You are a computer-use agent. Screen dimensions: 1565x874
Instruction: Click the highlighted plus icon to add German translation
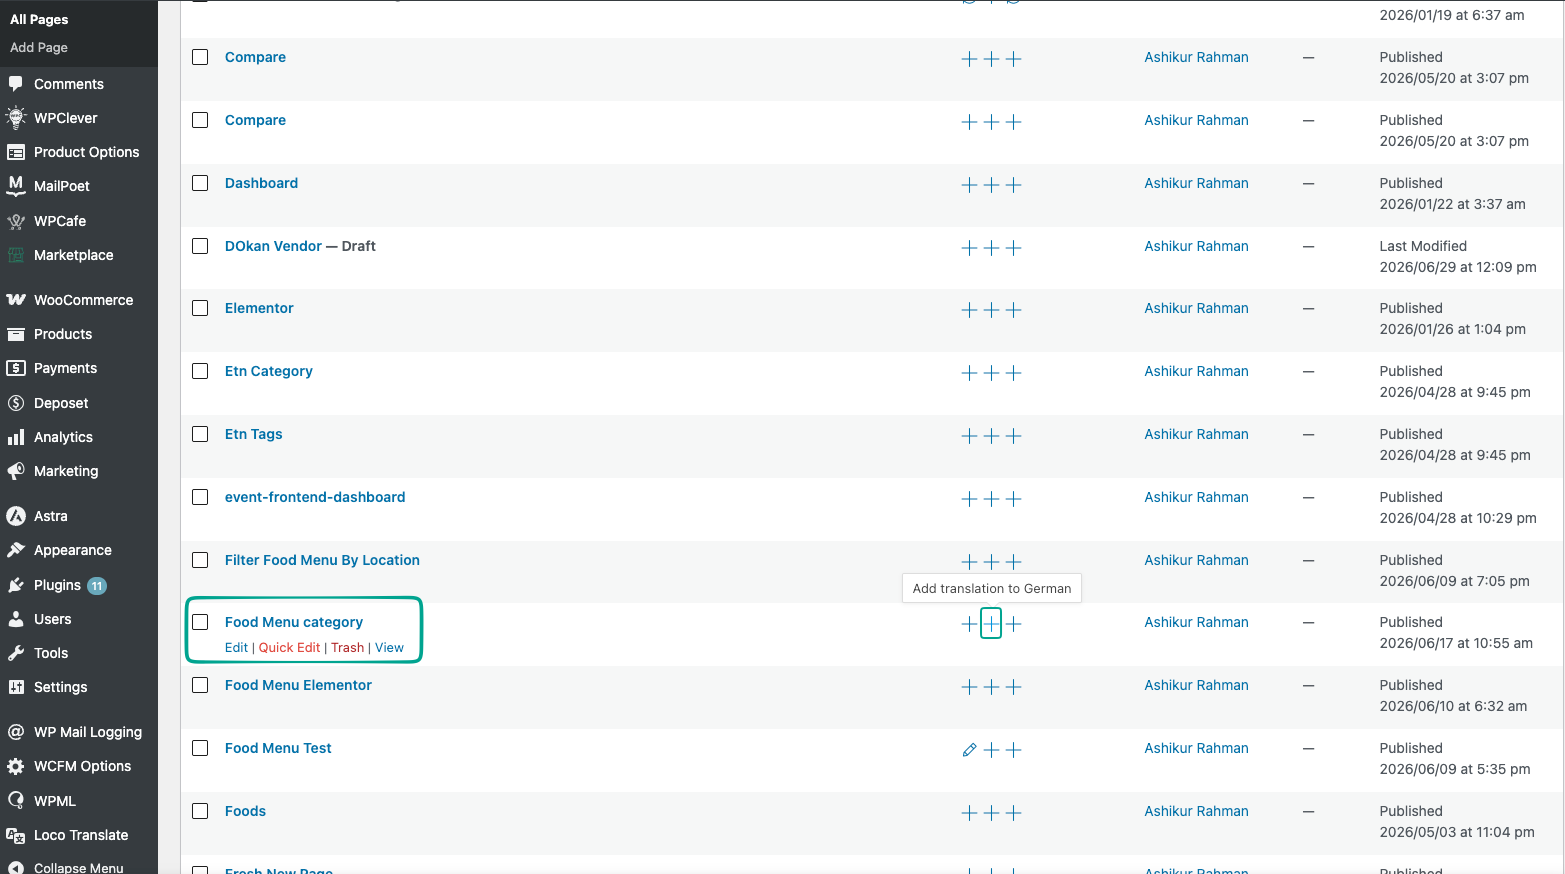[x=991, y=624]
